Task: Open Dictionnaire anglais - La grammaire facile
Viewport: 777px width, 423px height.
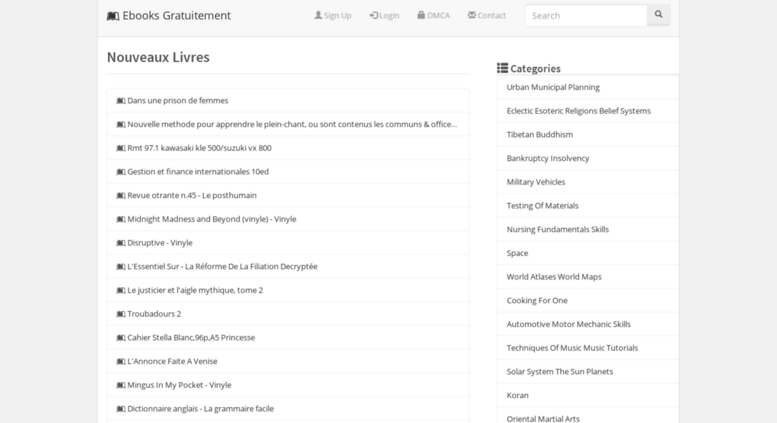Action: pyautogui.click(x=200, y=409)
